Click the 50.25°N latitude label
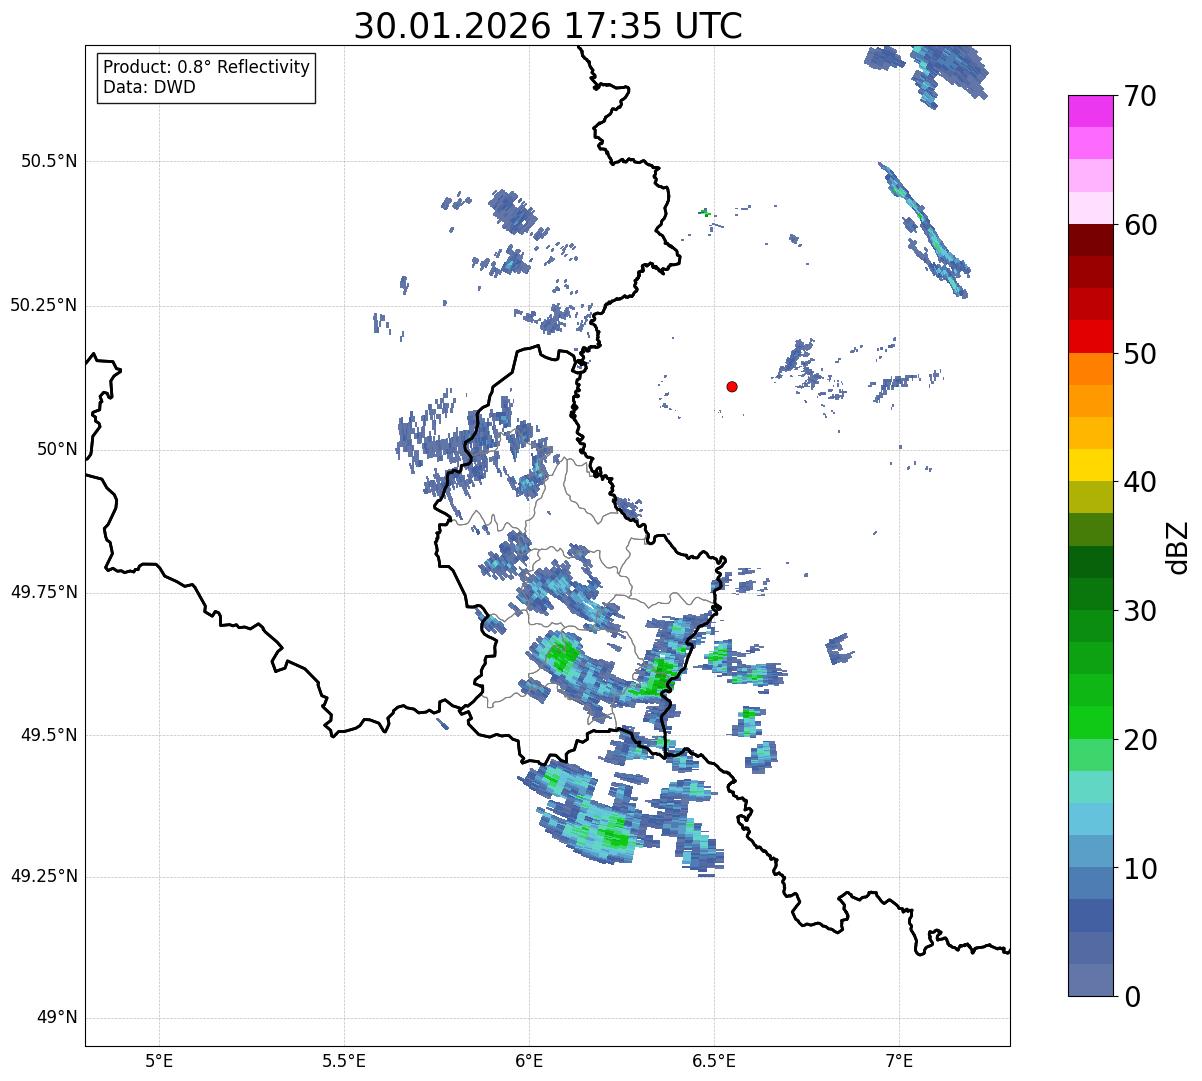This screenshot has width=1202, height=1081. coord(44,306)
